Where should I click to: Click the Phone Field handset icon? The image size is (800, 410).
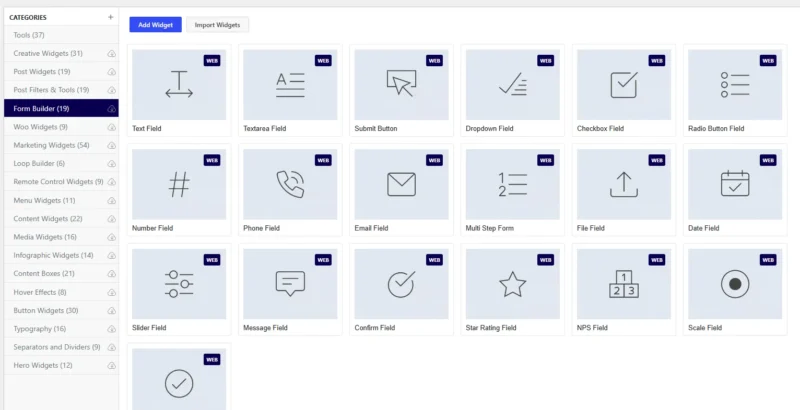tap(290, 184)
